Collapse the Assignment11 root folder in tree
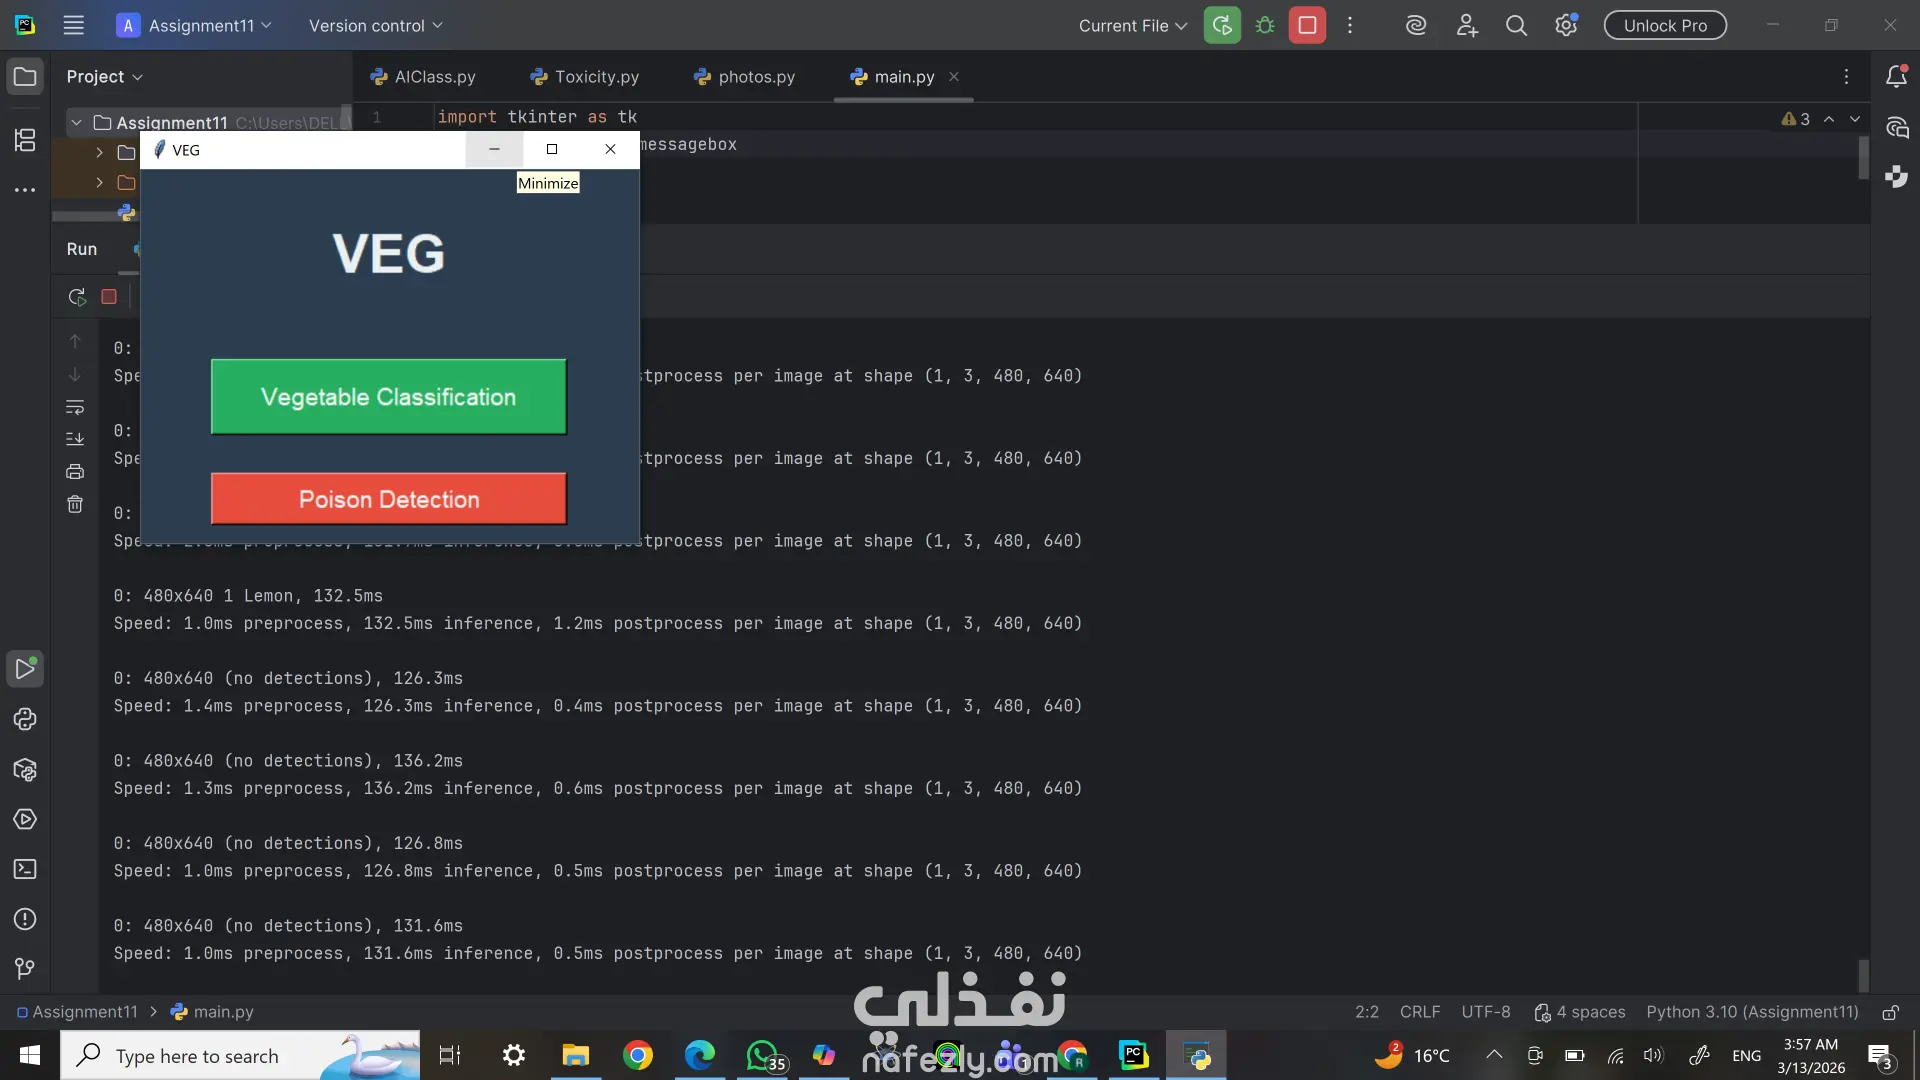The width and height of the screenshot is (1920, 1080). pos(76,123)
